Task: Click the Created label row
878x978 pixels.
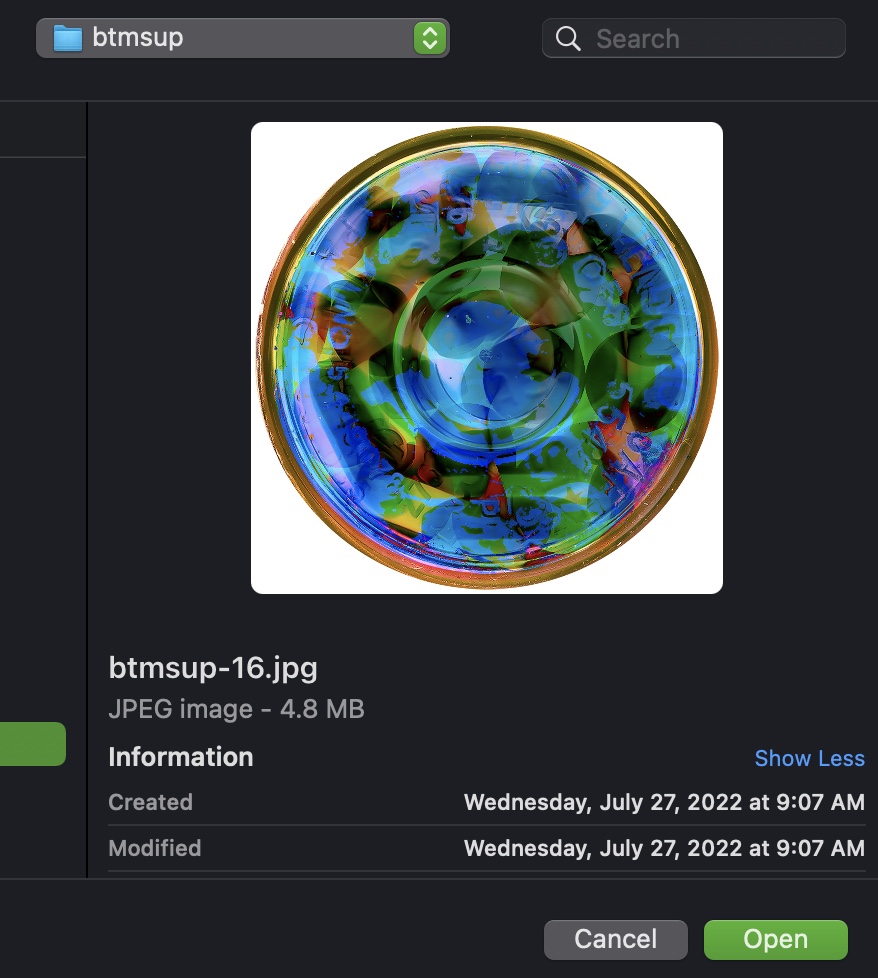Action: point(487,802)
